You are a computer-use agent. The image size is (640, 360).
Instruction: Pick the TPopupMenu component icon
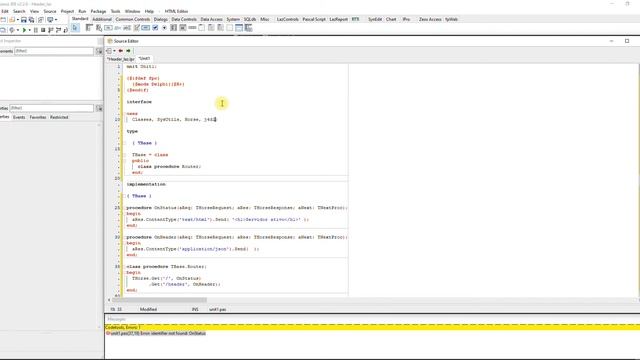99,28
